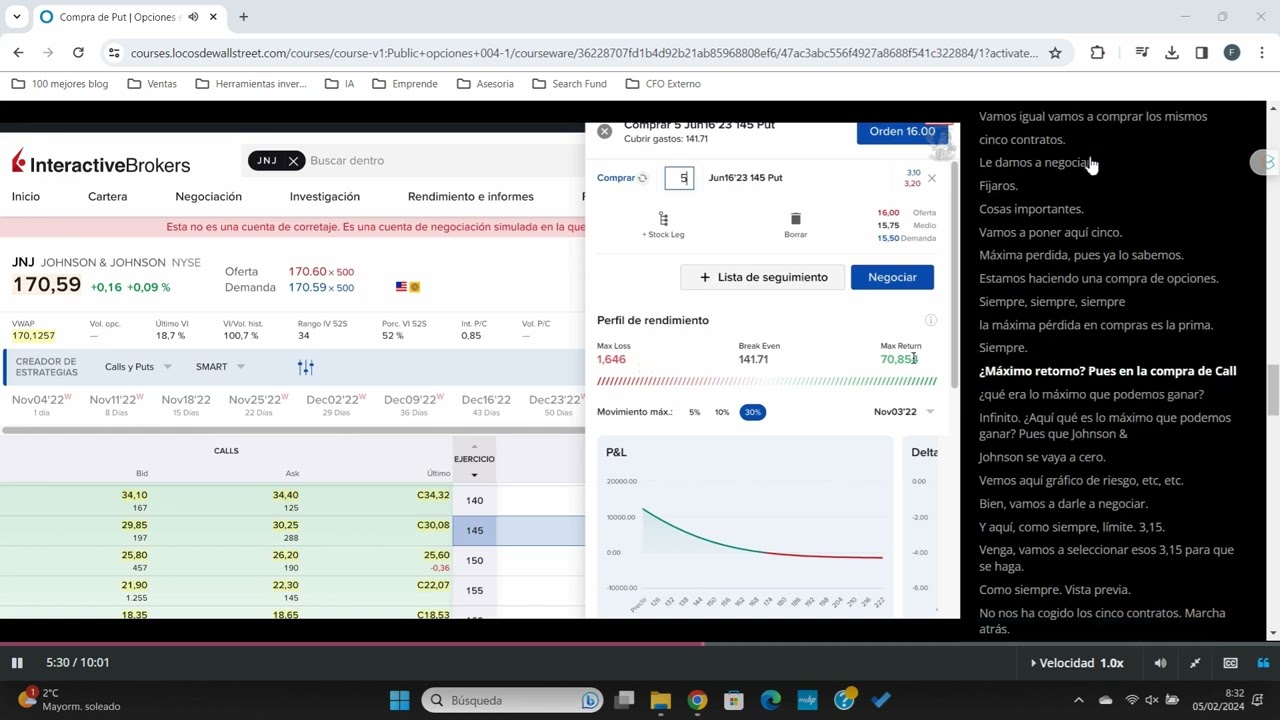Open the Investigación menu

click(x=325, y=197)
